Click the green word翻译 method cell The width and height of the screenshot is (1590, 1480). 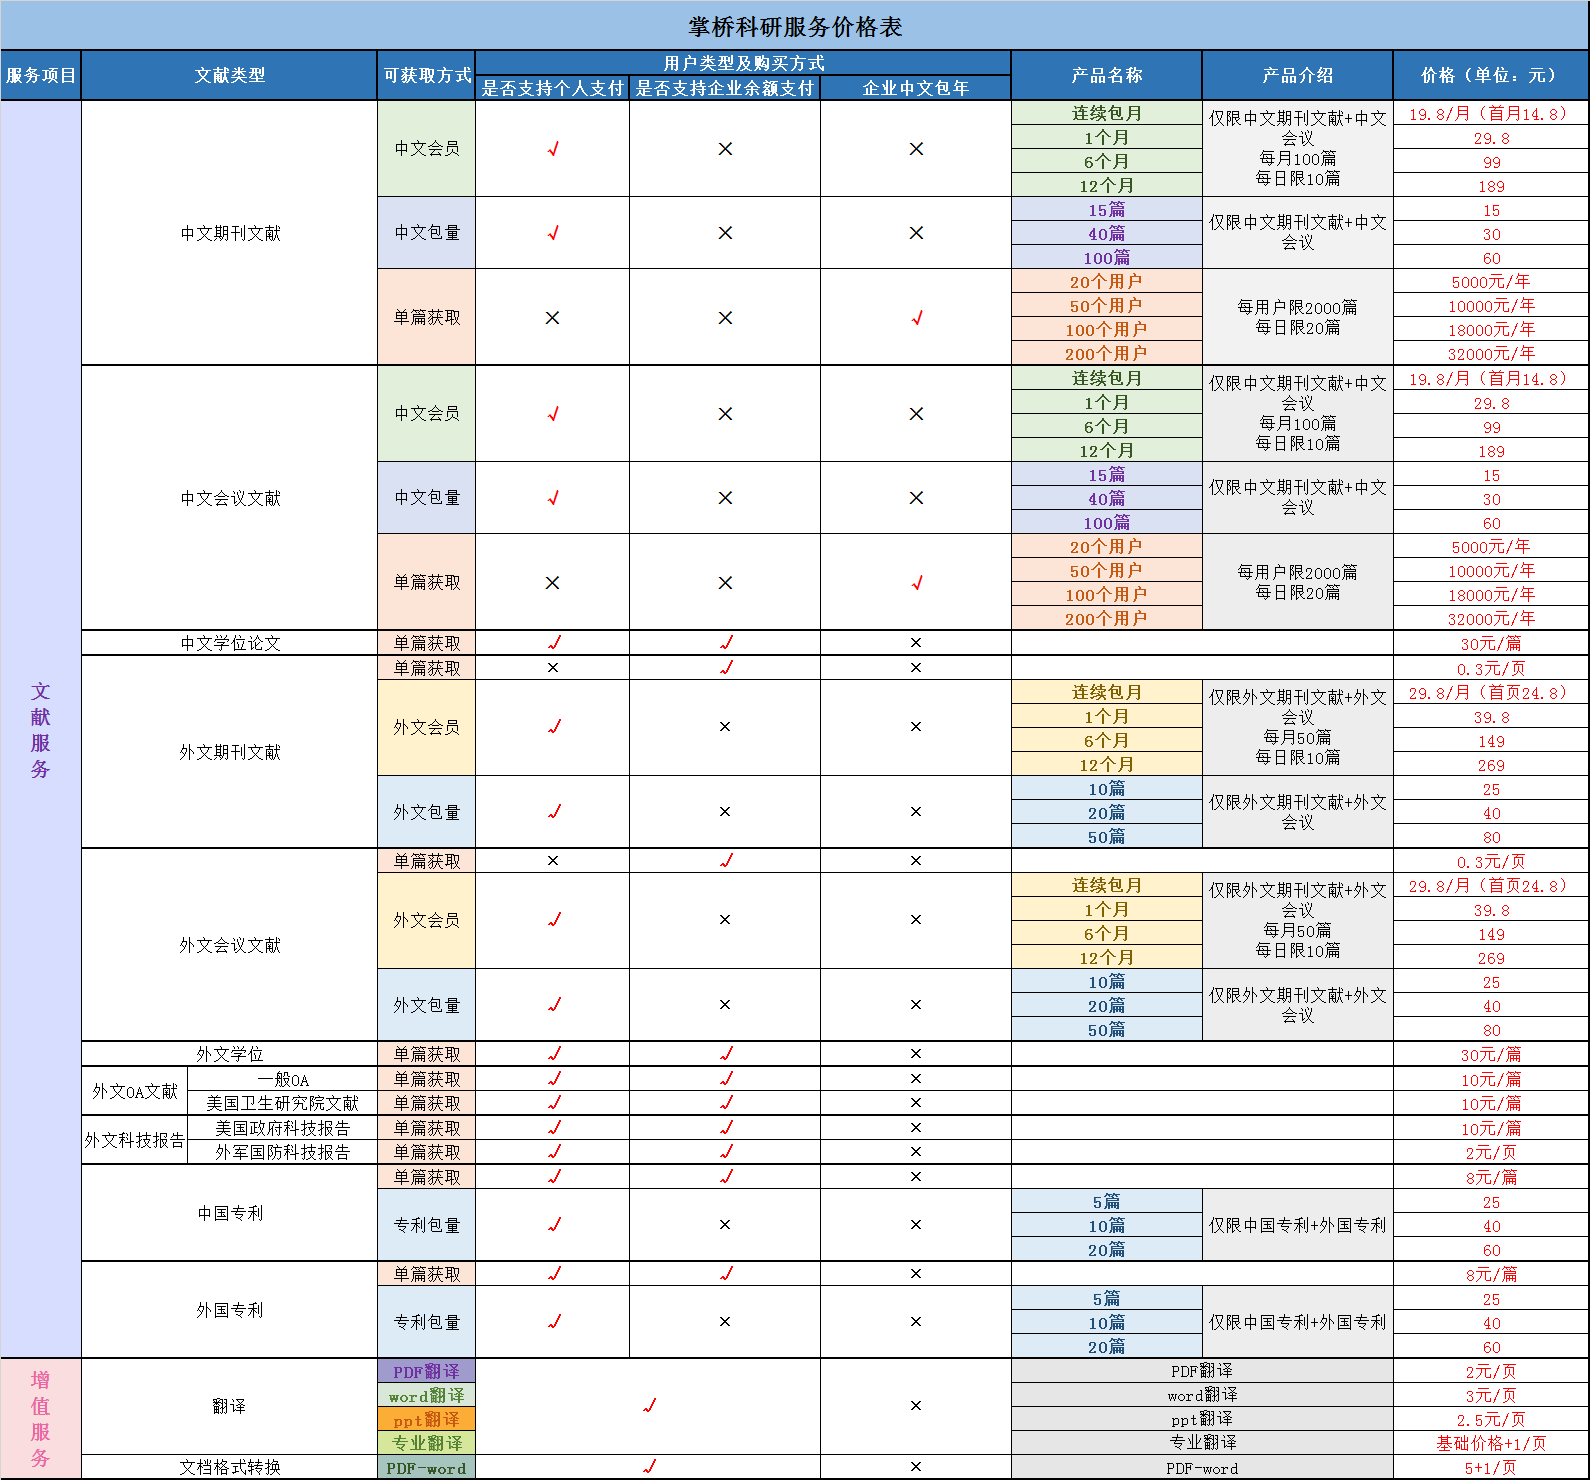426,1395
